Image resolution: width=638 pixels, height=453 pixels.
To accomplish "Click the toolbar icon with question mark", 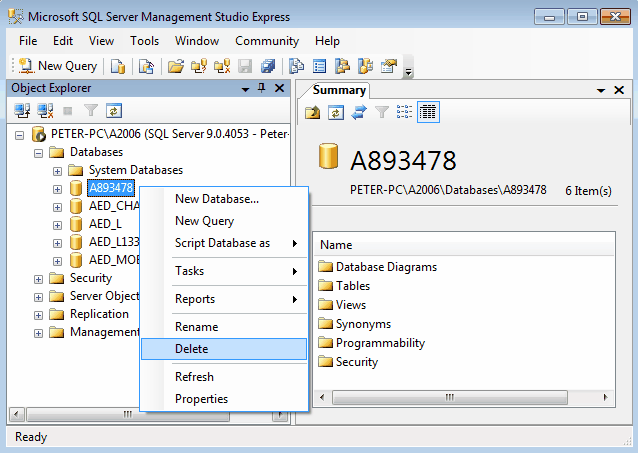I will point(199,66).
